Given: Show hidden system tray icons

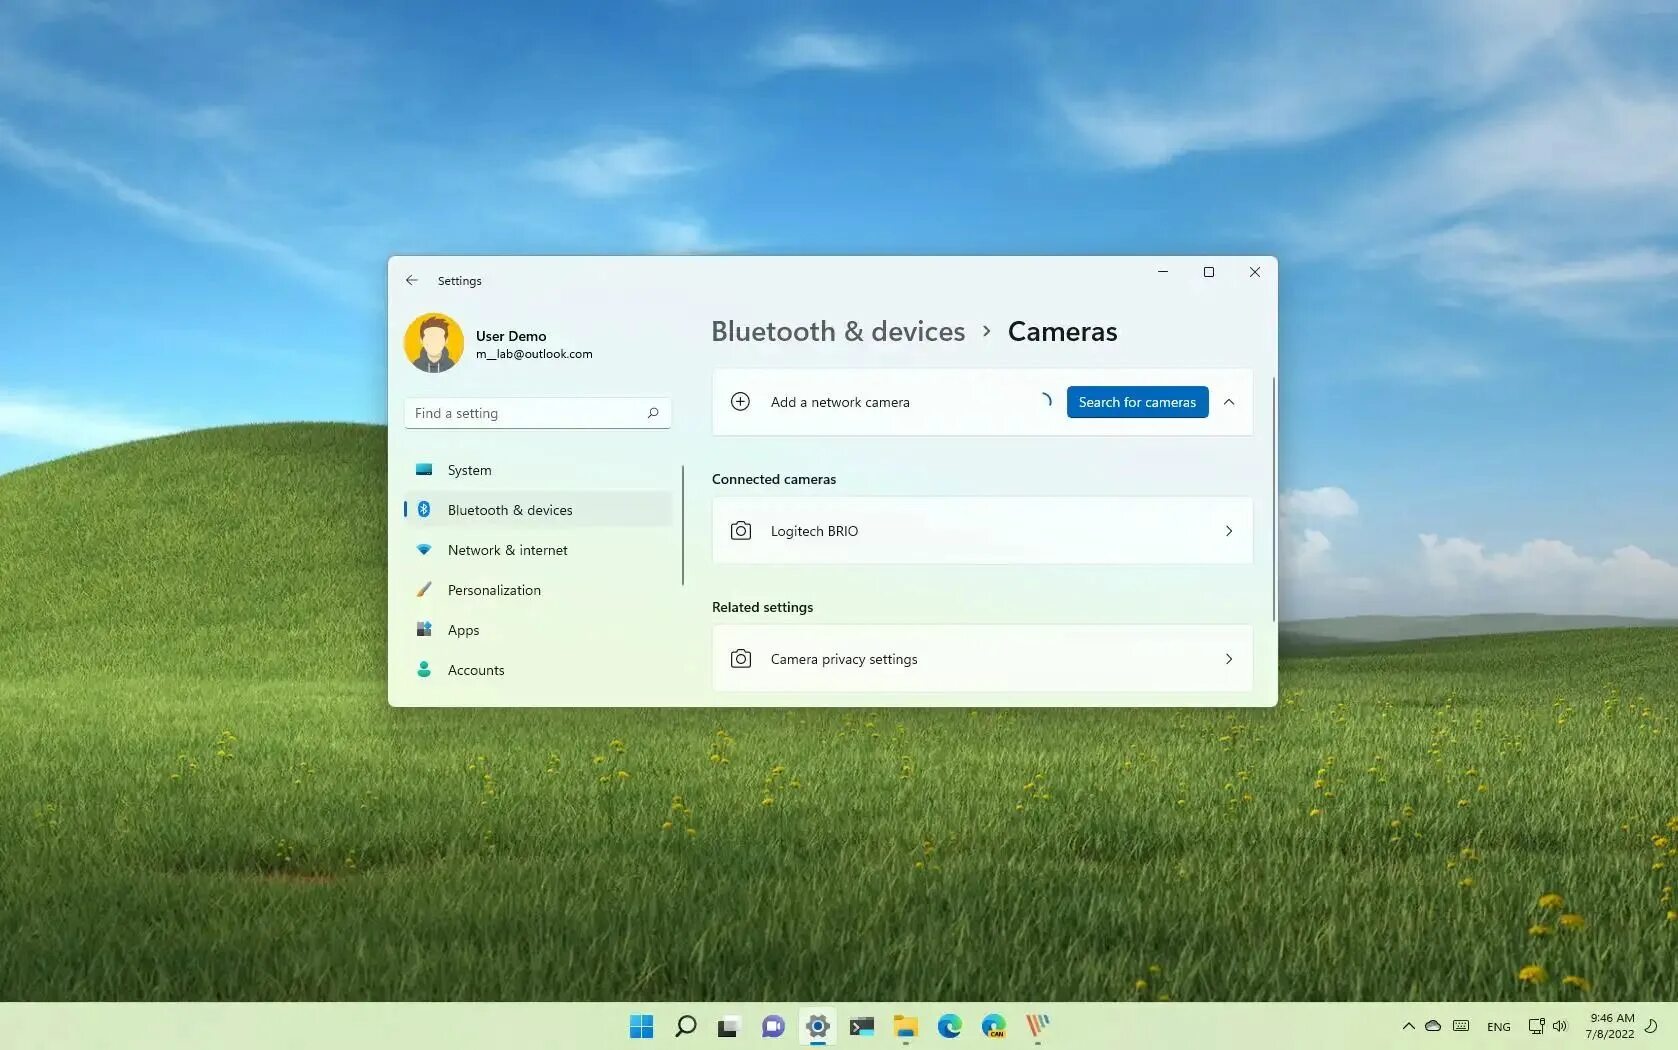Looking at the screenshot, I should [x=1409, y=1026].
